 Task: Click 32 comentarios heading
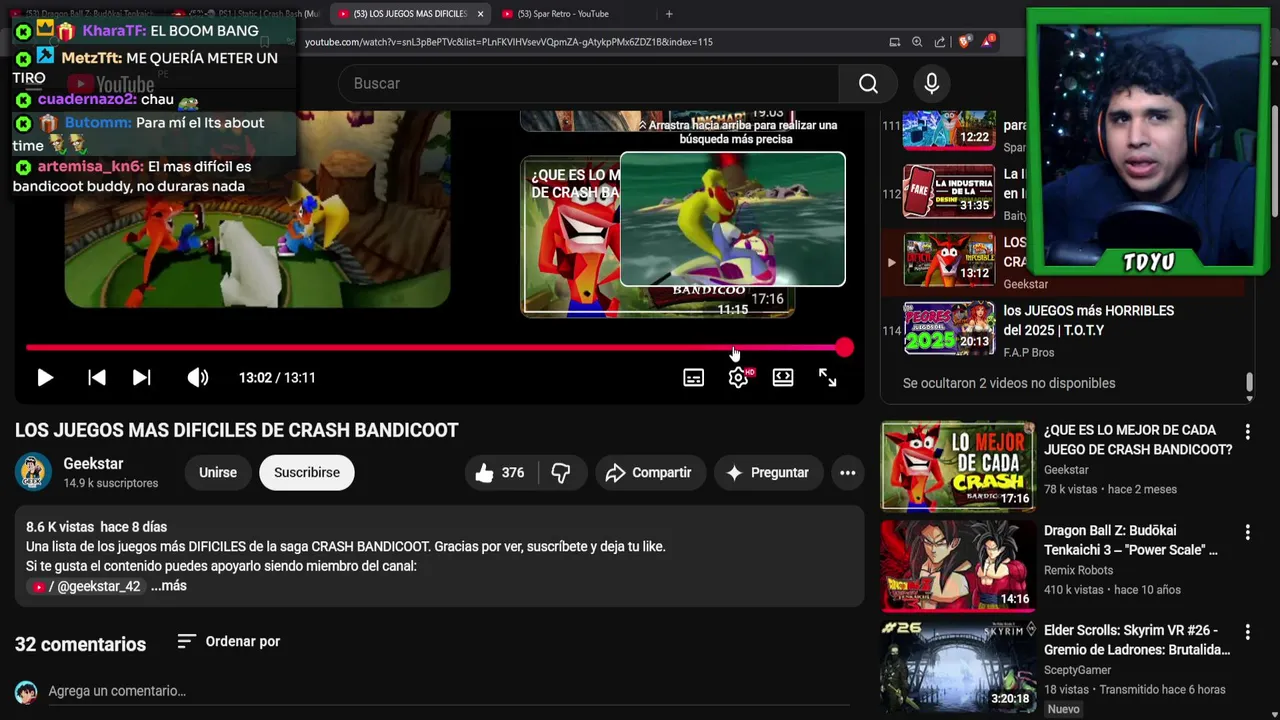point(80,644)
